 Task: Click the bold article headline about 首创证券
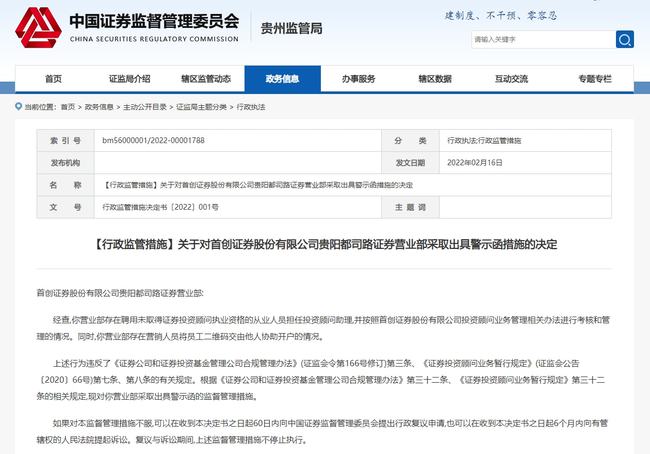pyautogui.click(x=325, y=244)
